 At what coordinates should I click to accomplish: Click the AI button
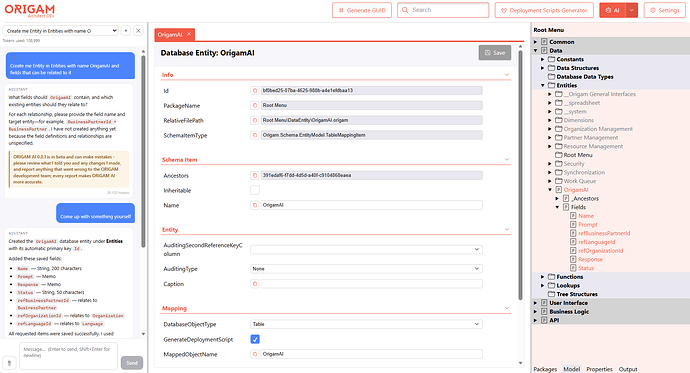point(613,10)
